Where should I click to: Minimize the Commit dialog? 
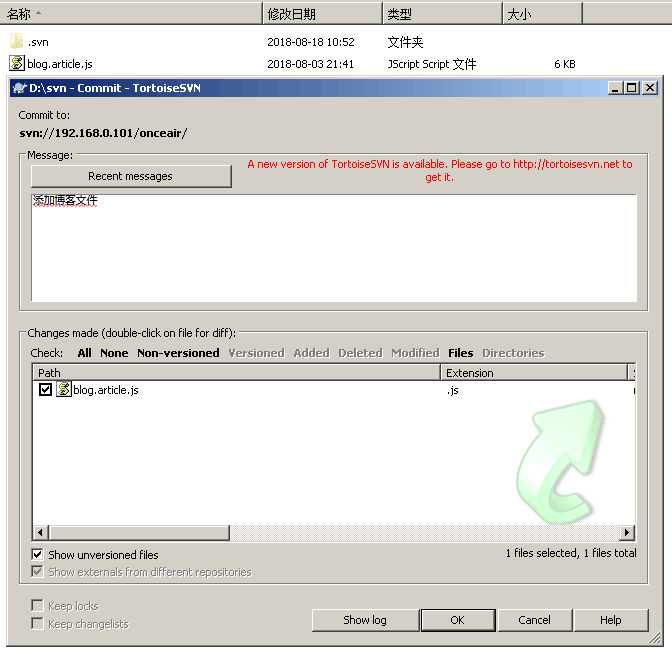(615, 88)
